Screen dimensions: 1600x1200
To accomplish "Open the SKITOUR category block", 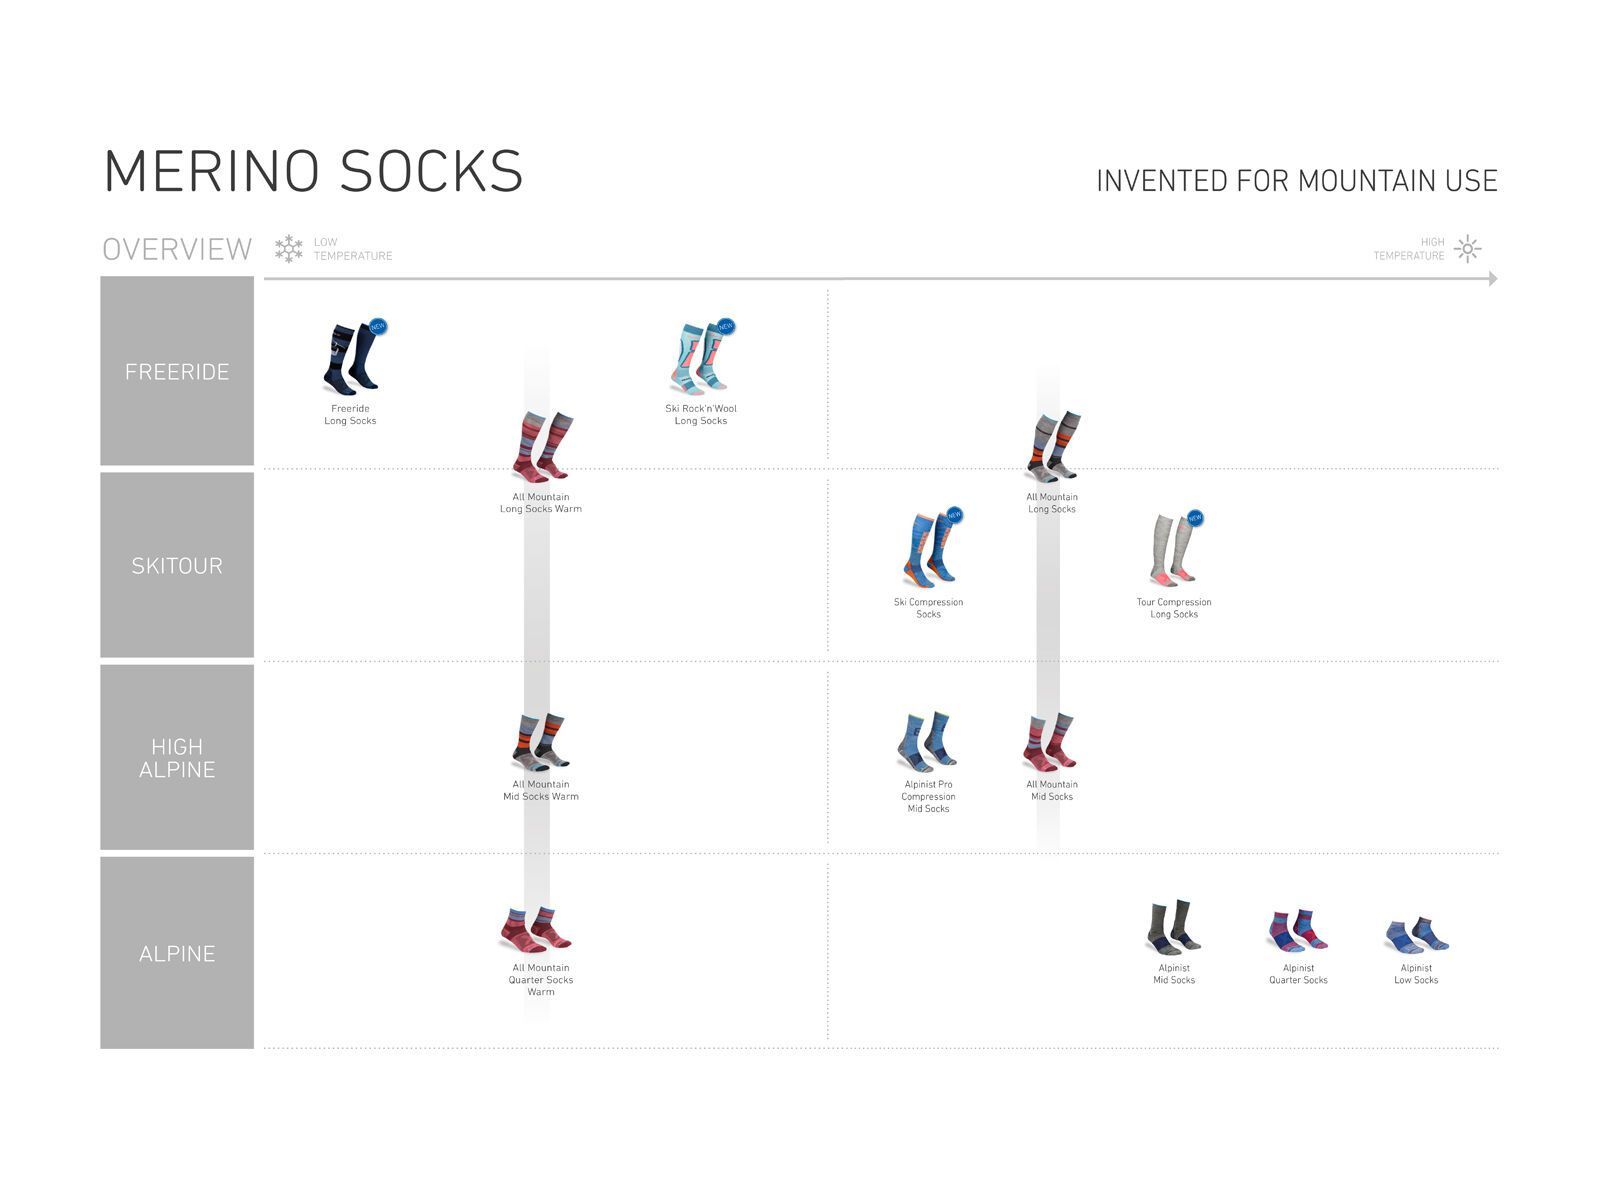I will [177, 566].
